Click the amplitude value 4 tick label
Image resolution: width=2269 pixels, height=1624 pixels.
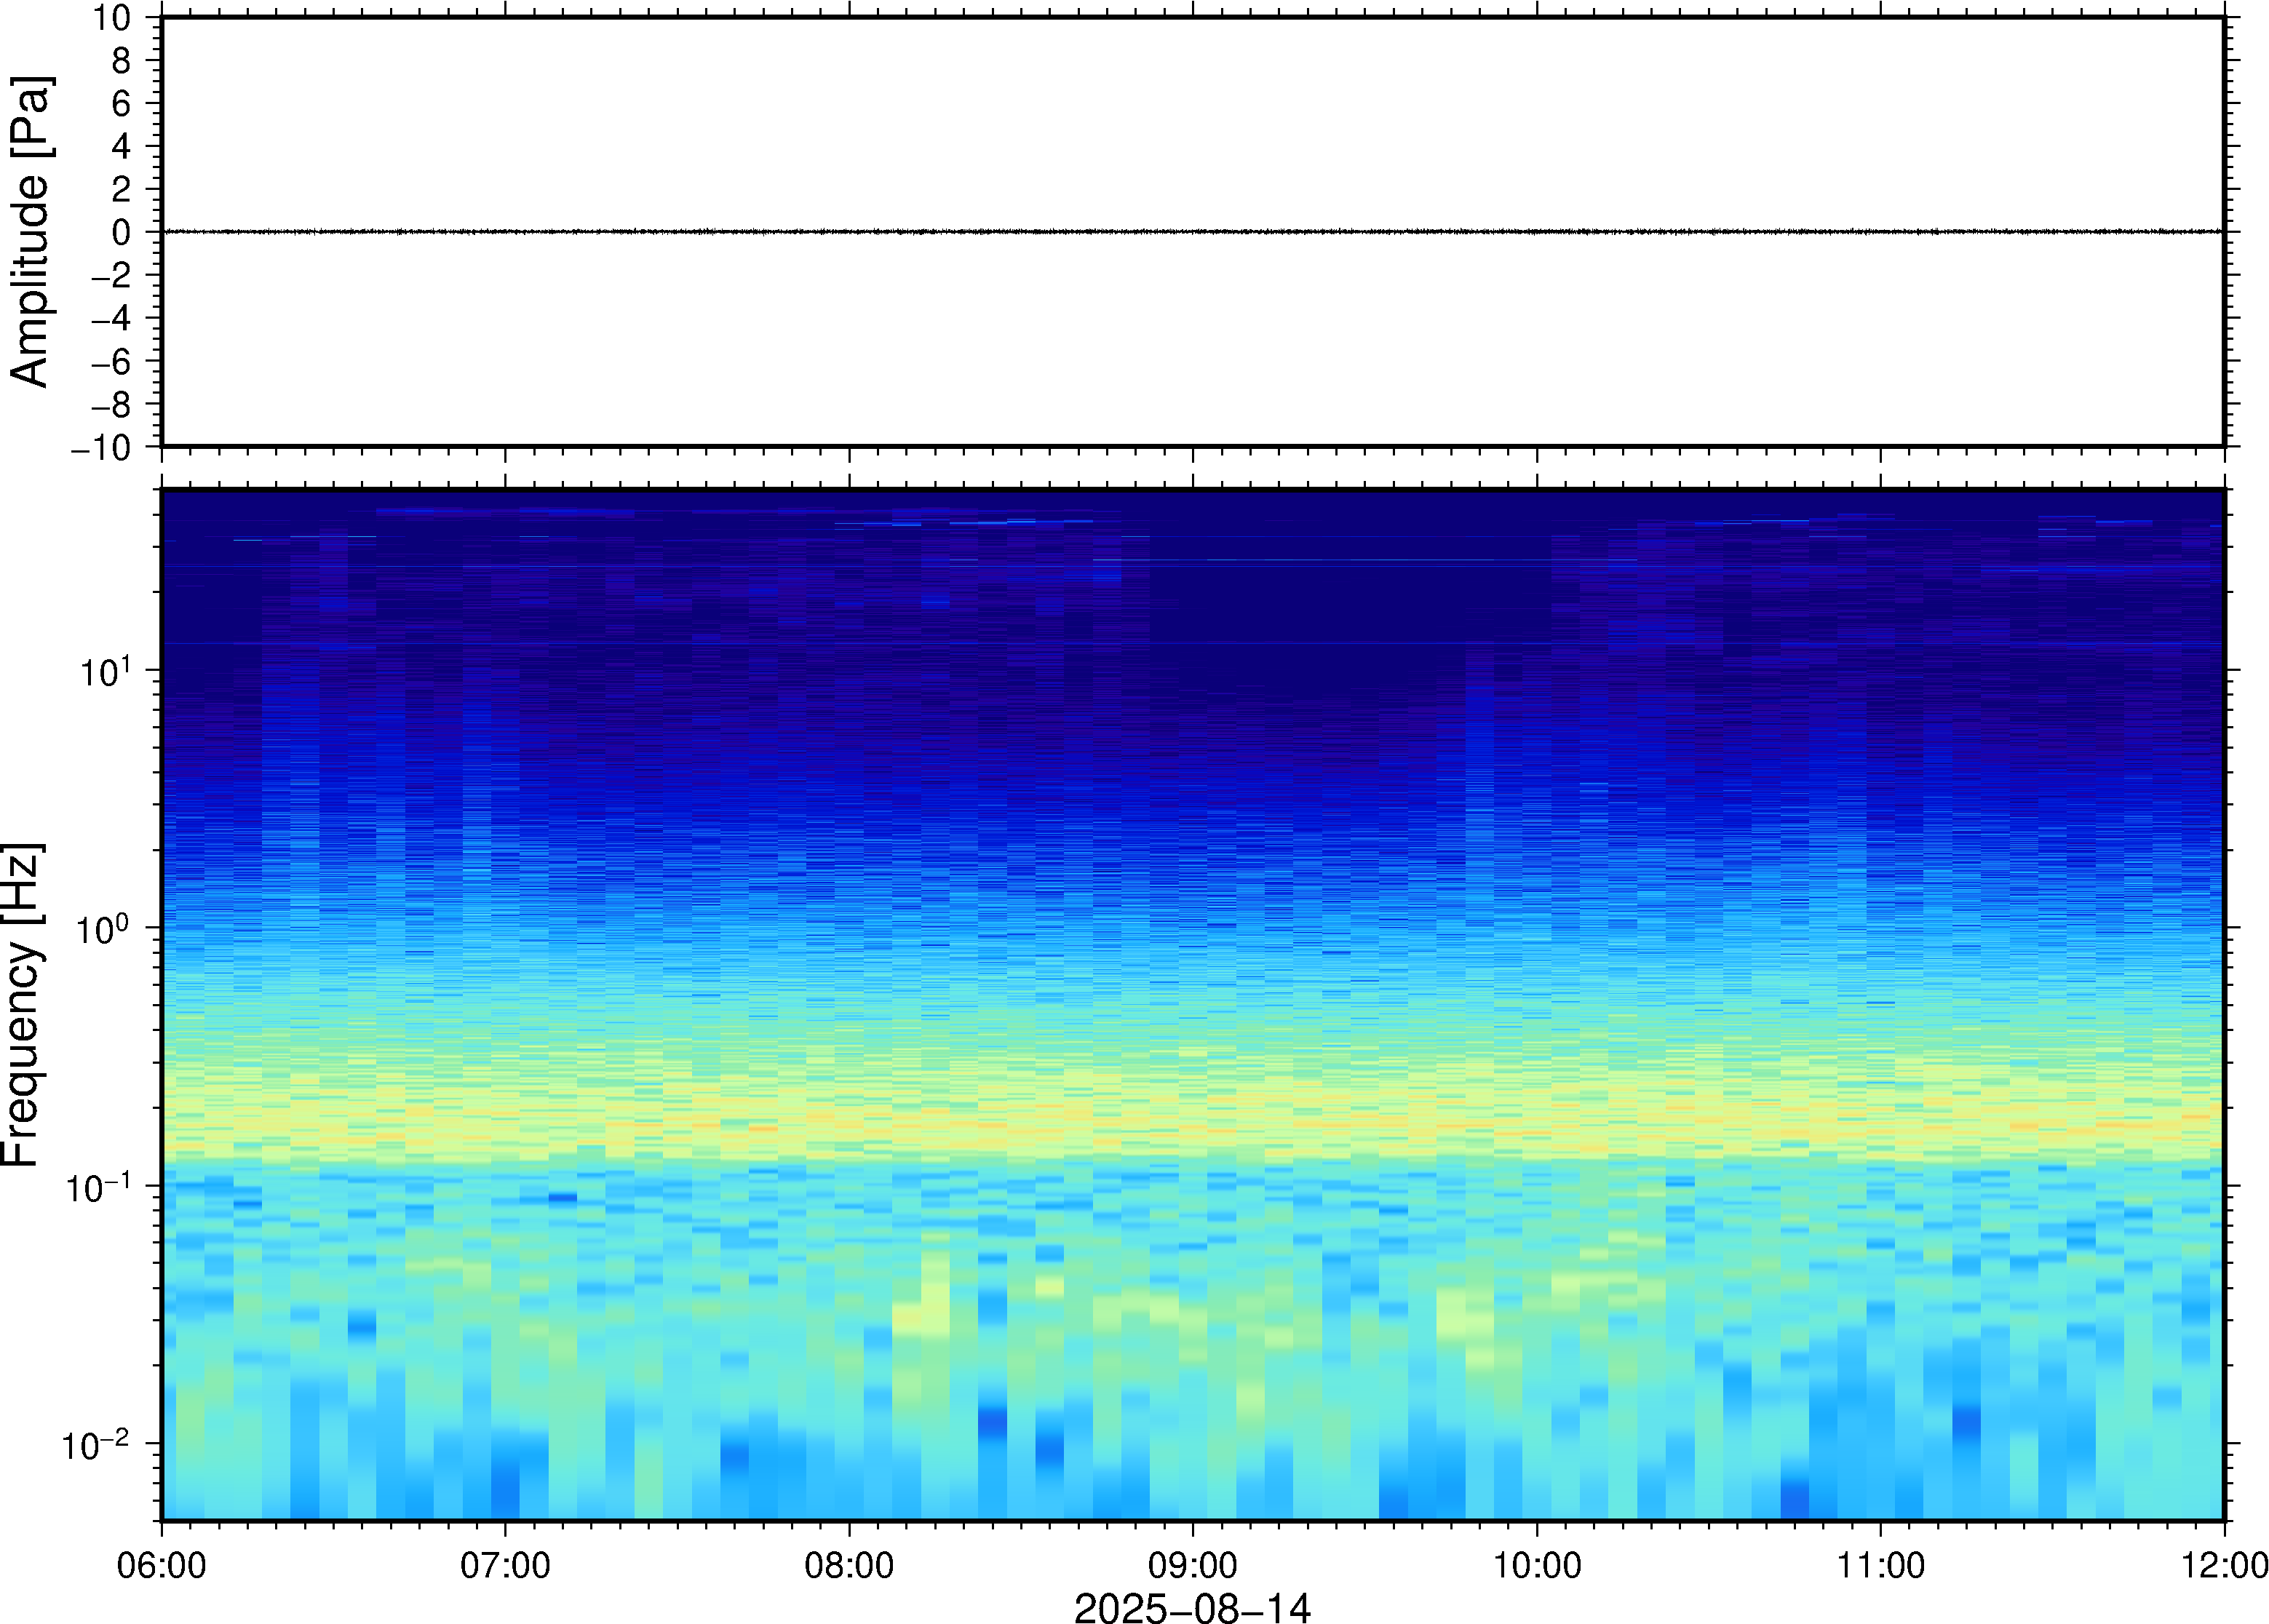point(121,146)
